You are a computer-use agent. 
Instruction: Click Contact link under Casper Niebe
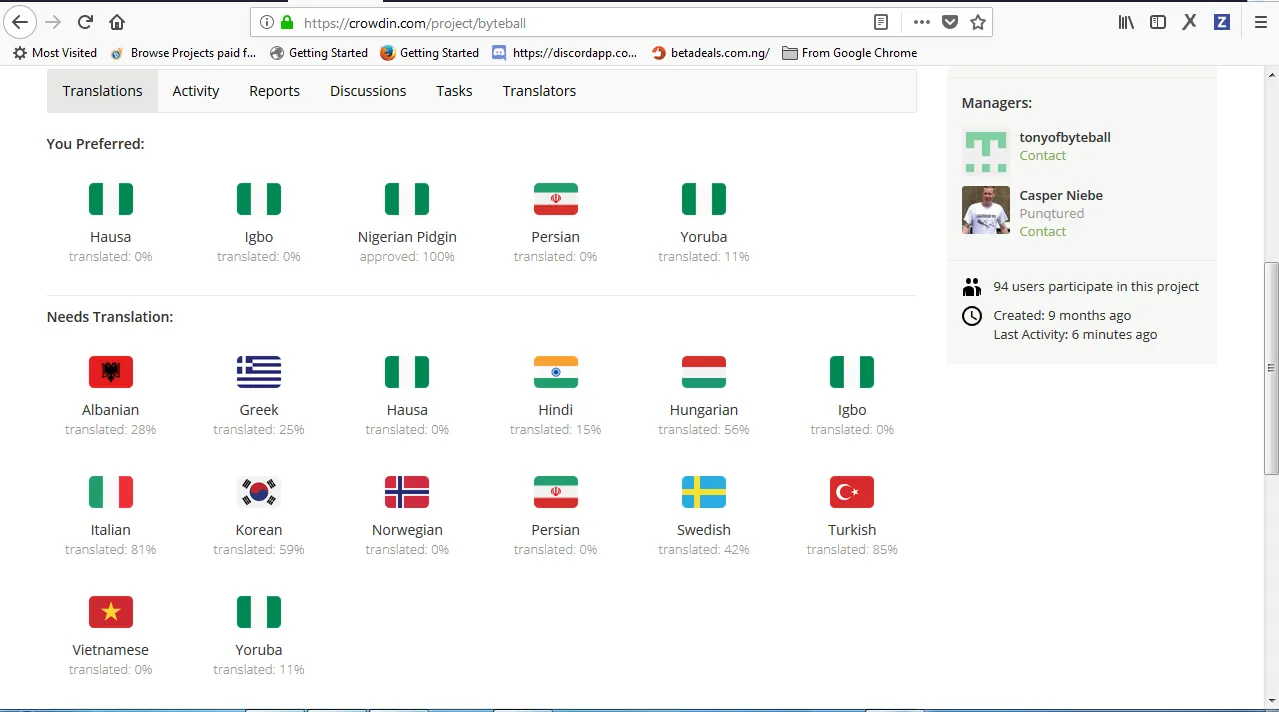pyautogui.click(x=1043, y=232)
